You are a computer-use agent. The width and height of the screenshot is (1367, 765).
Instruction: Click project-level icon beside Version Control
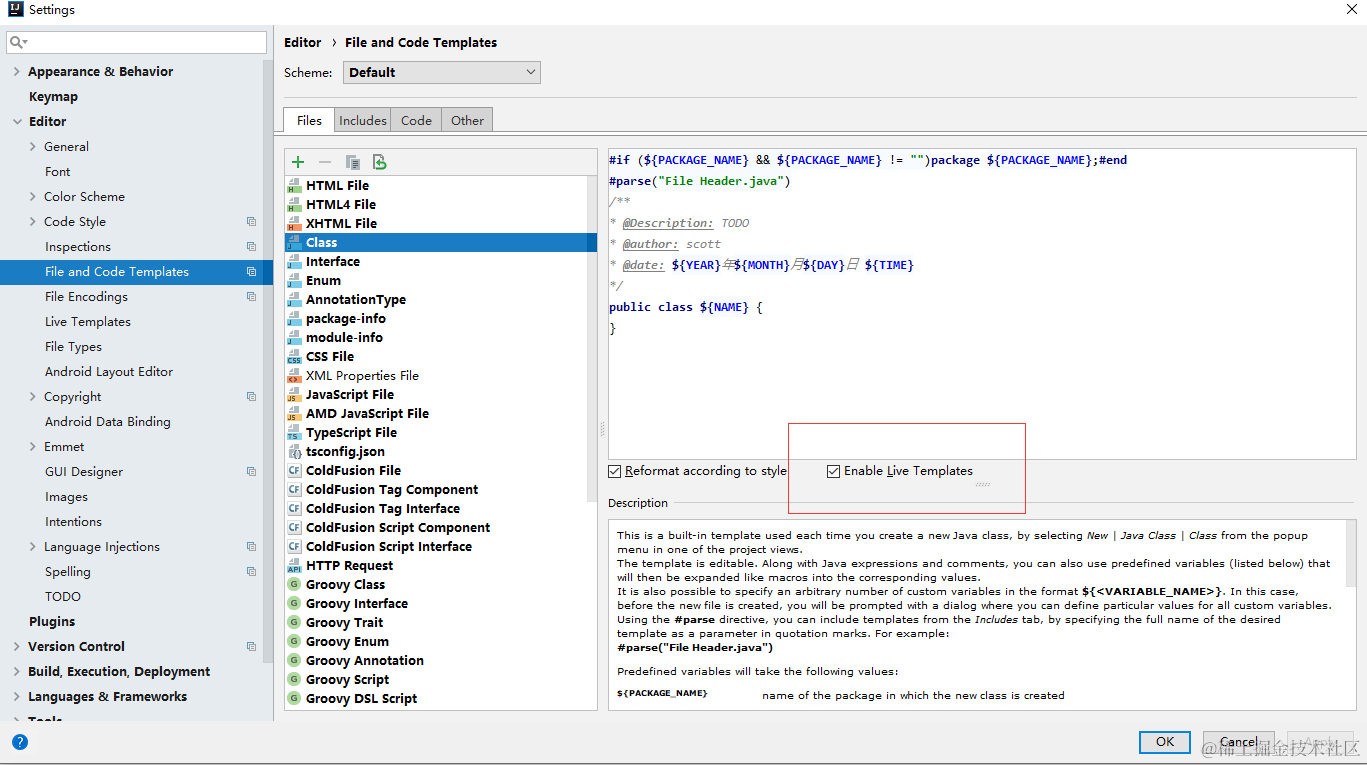251,647
